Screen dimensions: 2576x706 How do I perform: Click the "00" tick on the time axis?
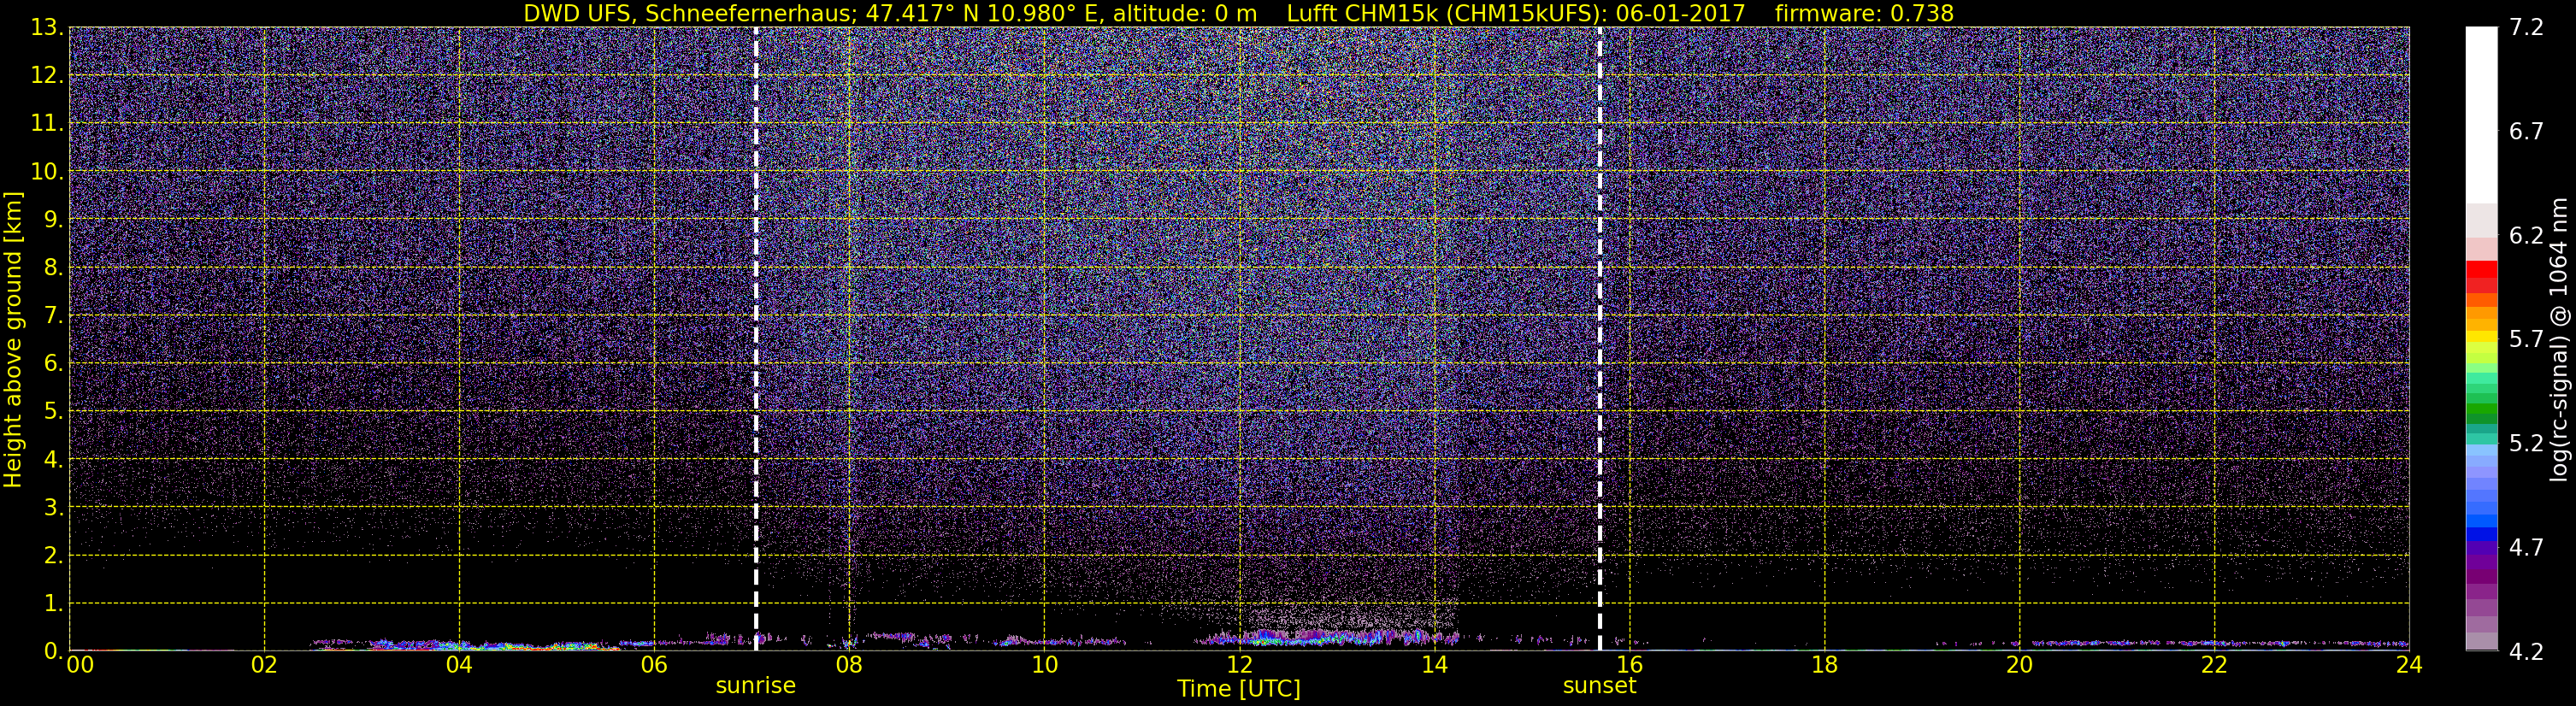click(80, 665)
